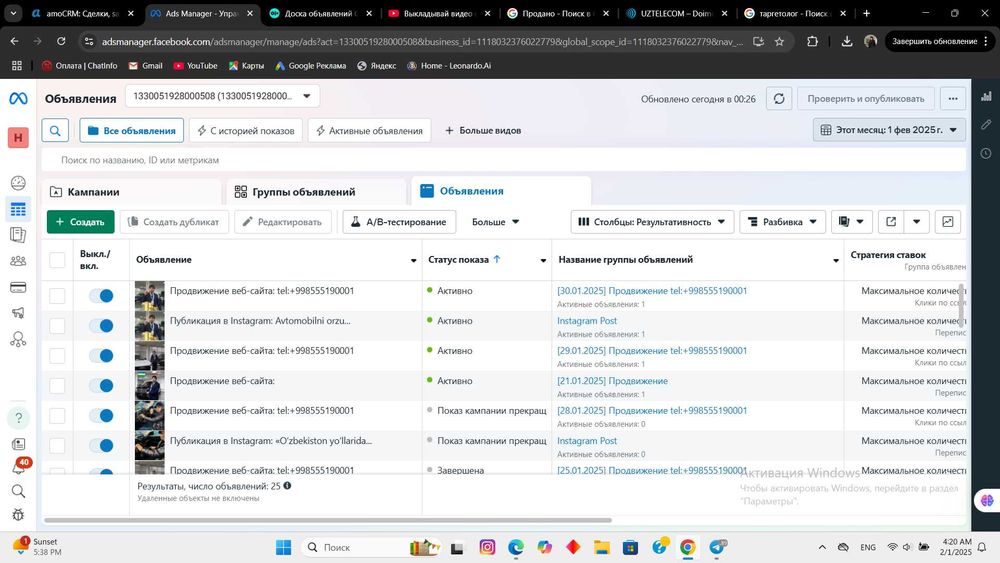
Task: Click the green 'Создать' button
Action: pyautogui.click(x=80, y=222)
